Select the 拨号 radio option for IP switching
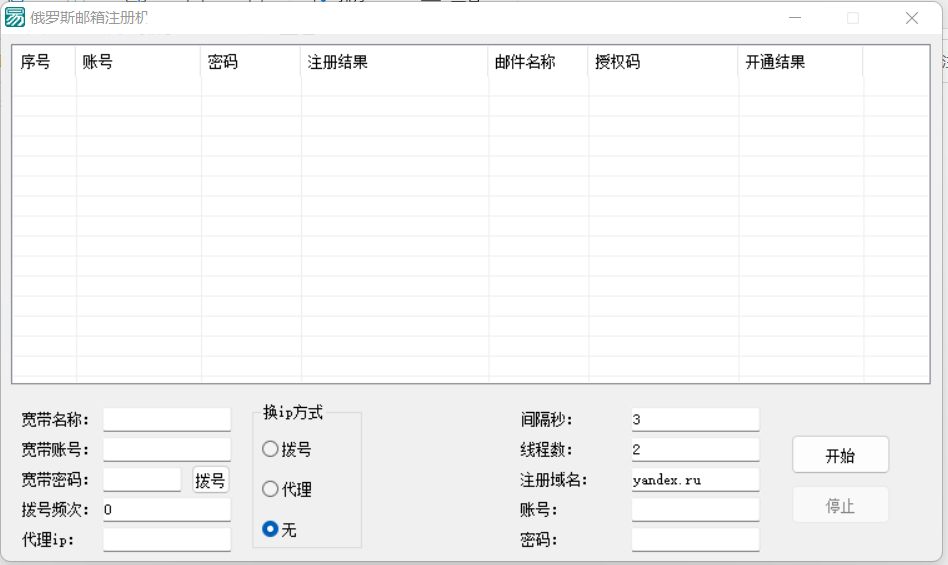Screen dimensions: 948x565 tap(271, 450)
